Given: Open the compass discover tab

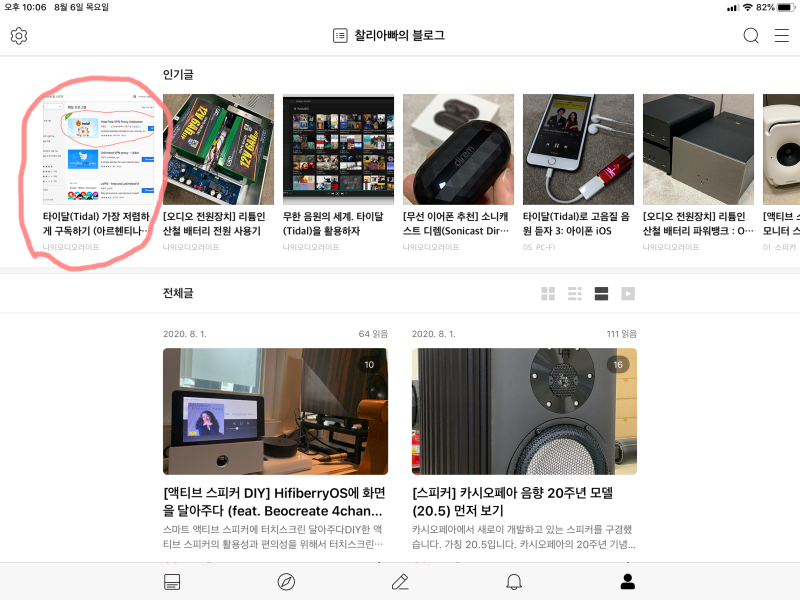Looking at the screenshot, I should 286,582.
